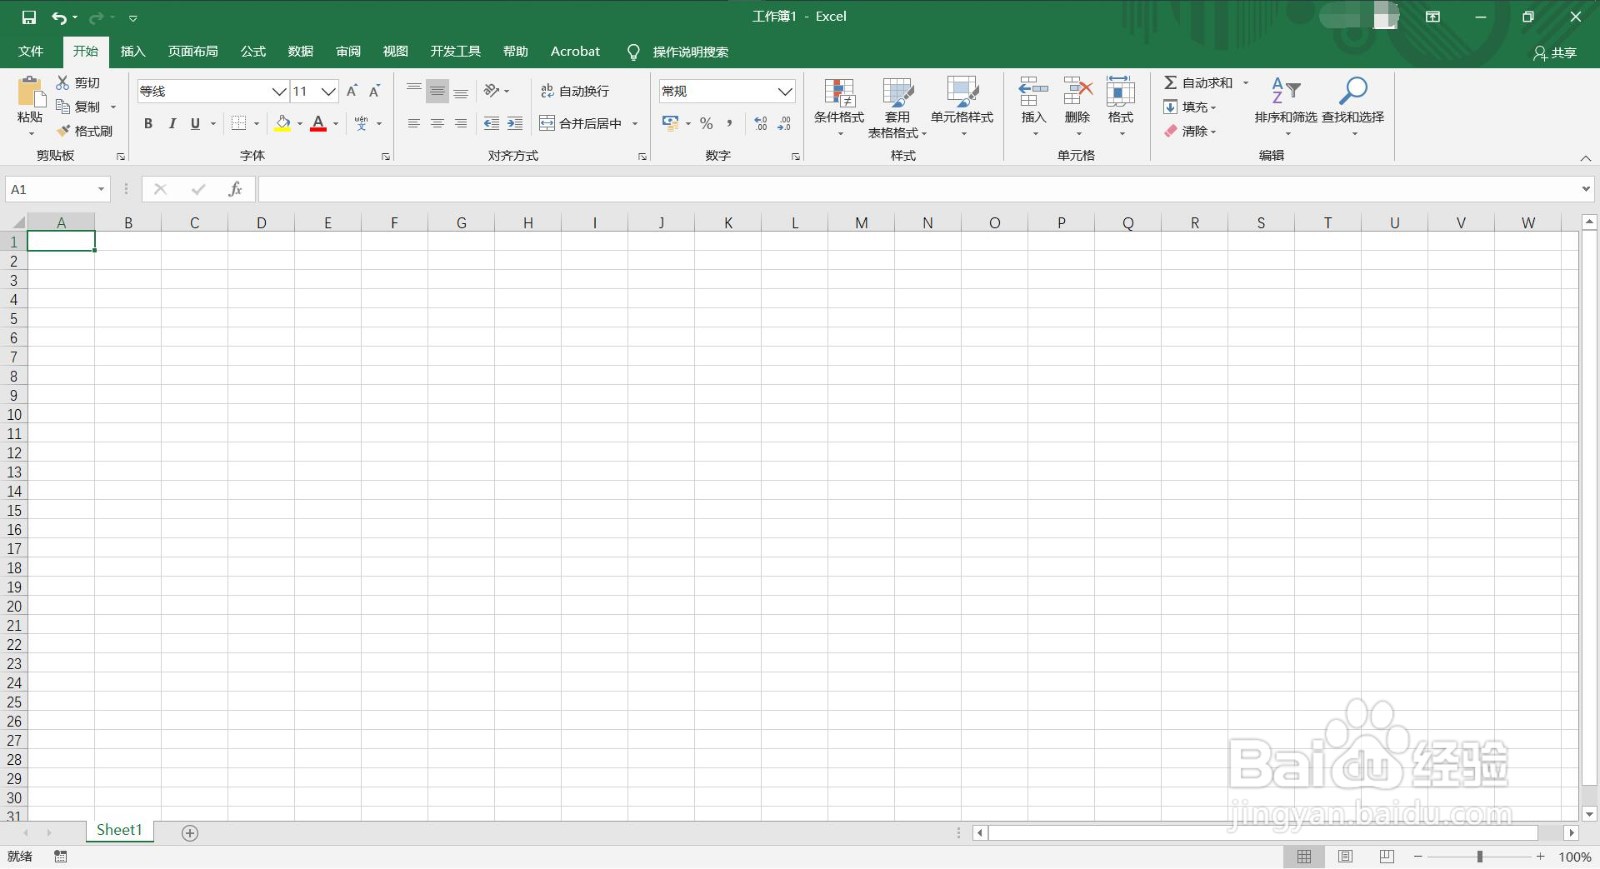Click the Insert cells (插入) icon
Viewport: 1600px width, 869px height.
click(1033, 92)
